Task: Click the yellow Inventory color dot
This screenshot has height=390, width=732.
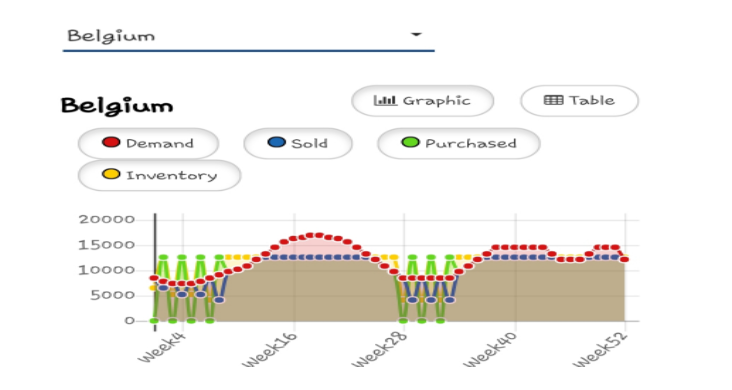Action: tap(111, 174)
